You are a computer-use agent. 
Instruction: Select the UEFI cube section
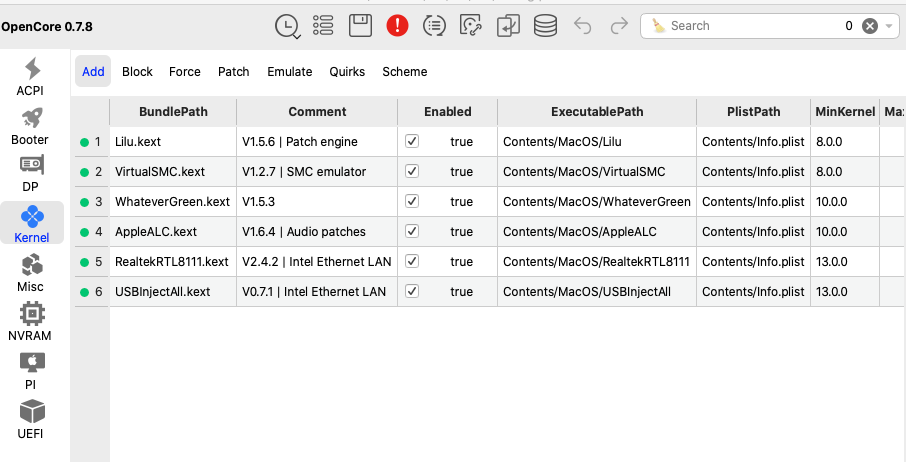(31, 419)
